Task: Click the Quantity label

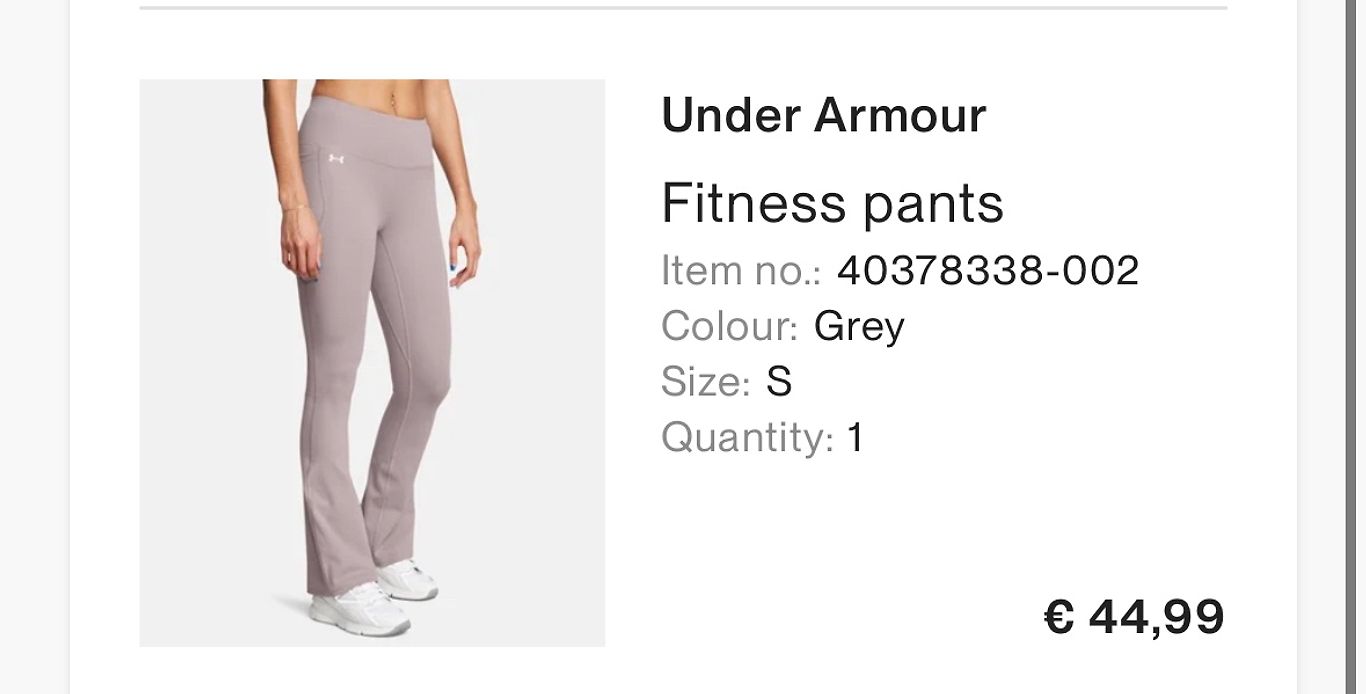Action: click(x=747, y=438)
